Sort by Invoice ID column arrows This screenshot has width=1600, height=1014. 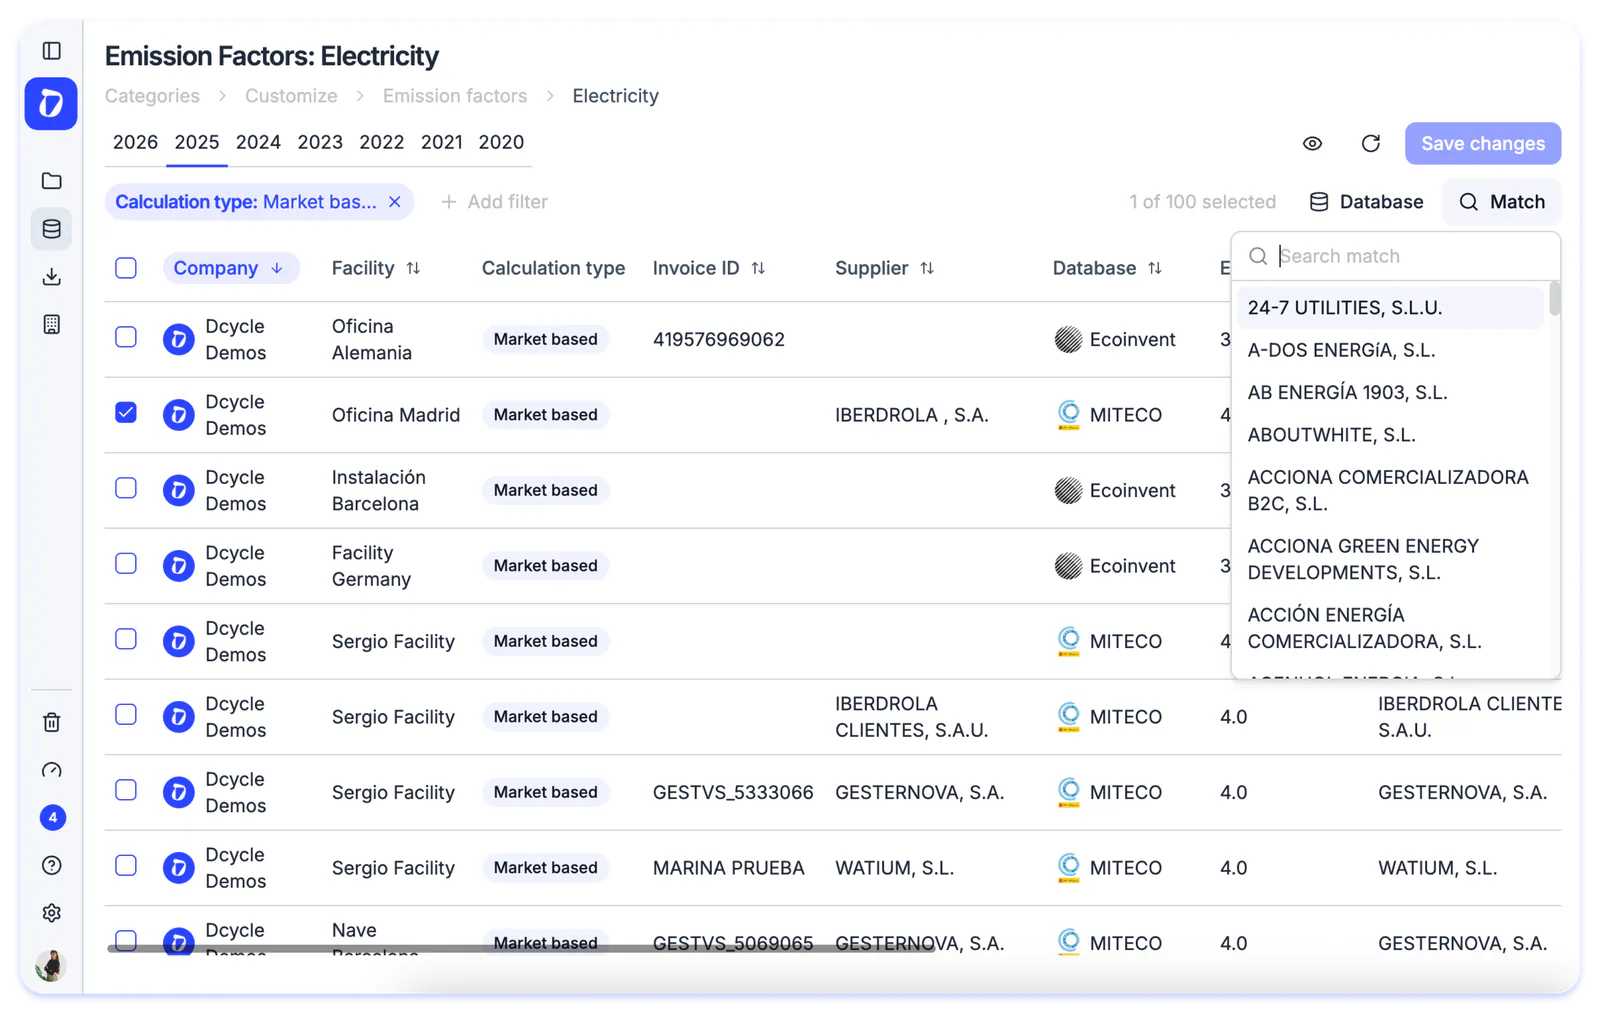pos(758,268)
